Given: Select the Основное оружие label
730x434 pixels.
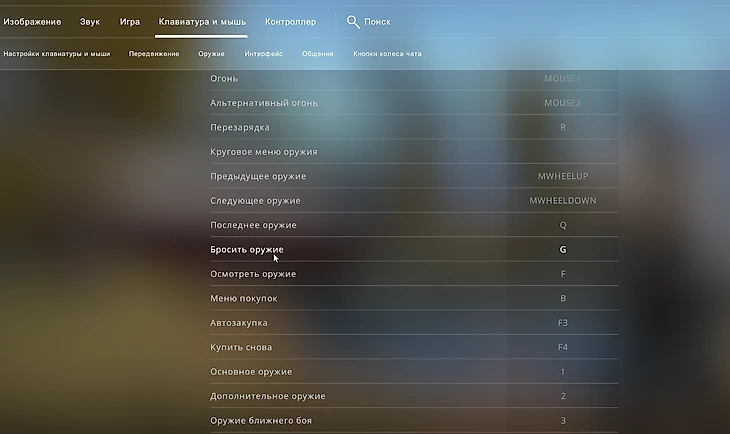Looking at the screenshot, I should (x=251, y=372).
